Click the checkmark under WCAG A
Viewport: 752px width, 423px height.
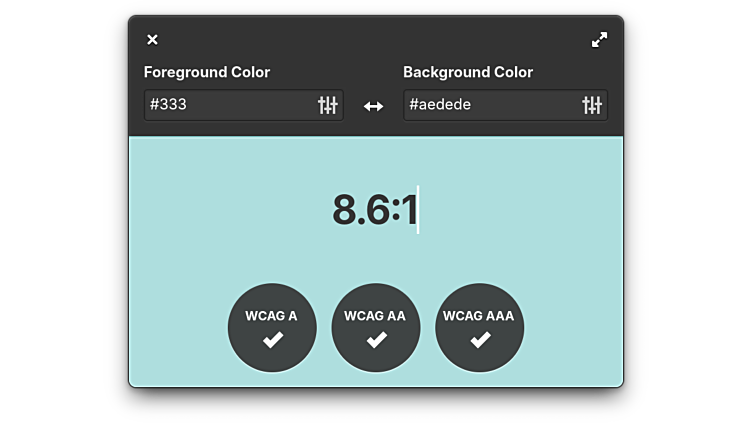click(272, 340)
